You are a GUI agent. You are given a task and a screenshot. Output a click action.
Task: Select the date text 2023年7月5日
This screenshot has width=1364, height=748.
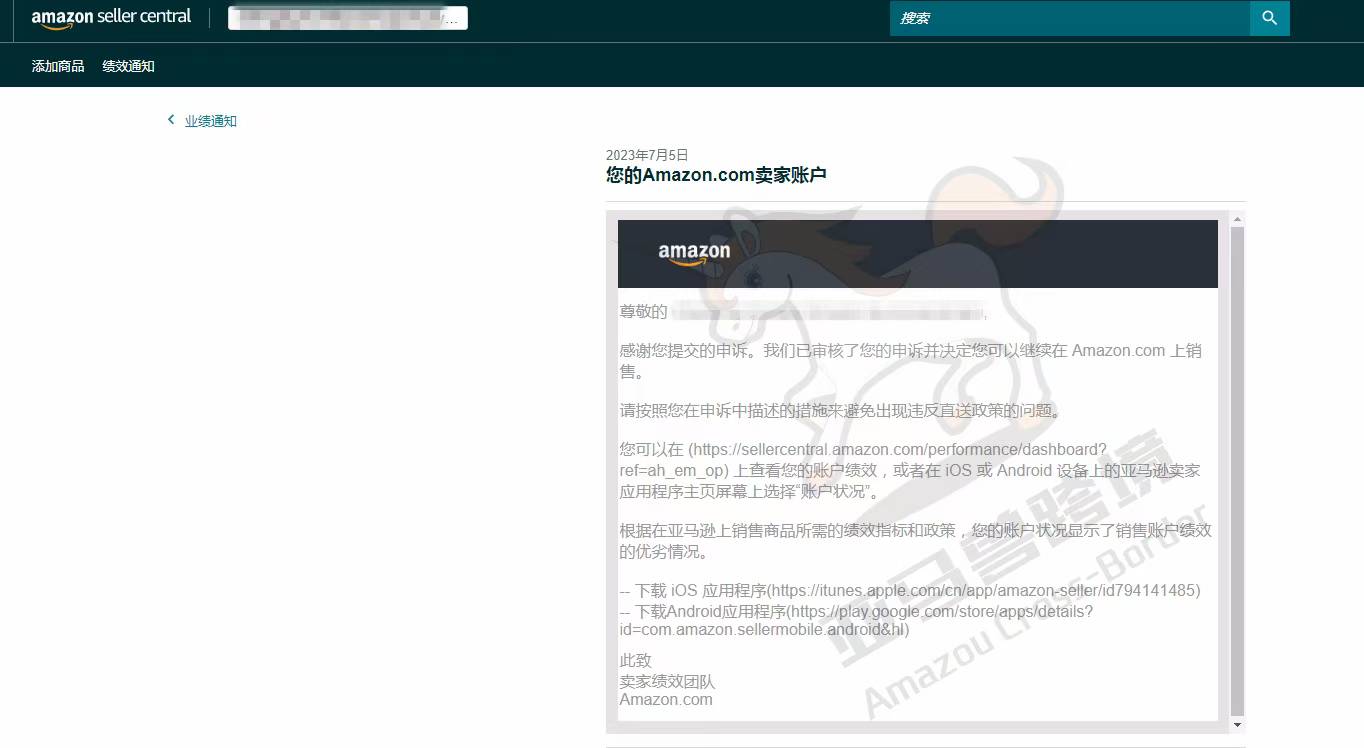647,155
